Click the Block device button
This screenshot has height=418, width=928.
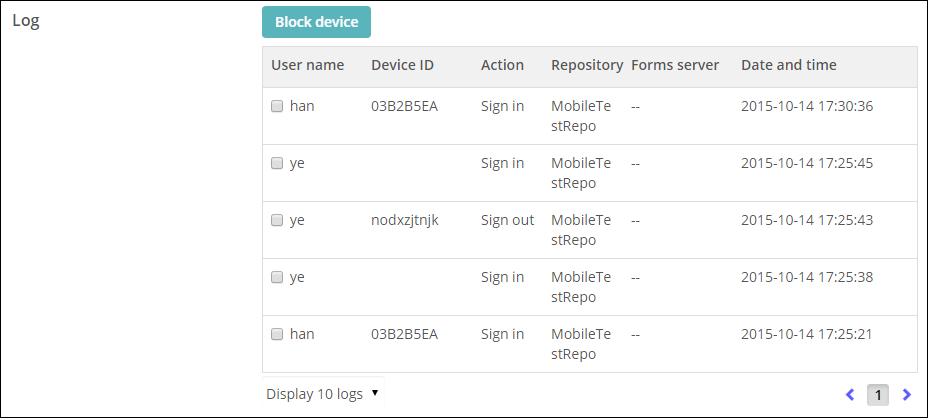(317, 22)
